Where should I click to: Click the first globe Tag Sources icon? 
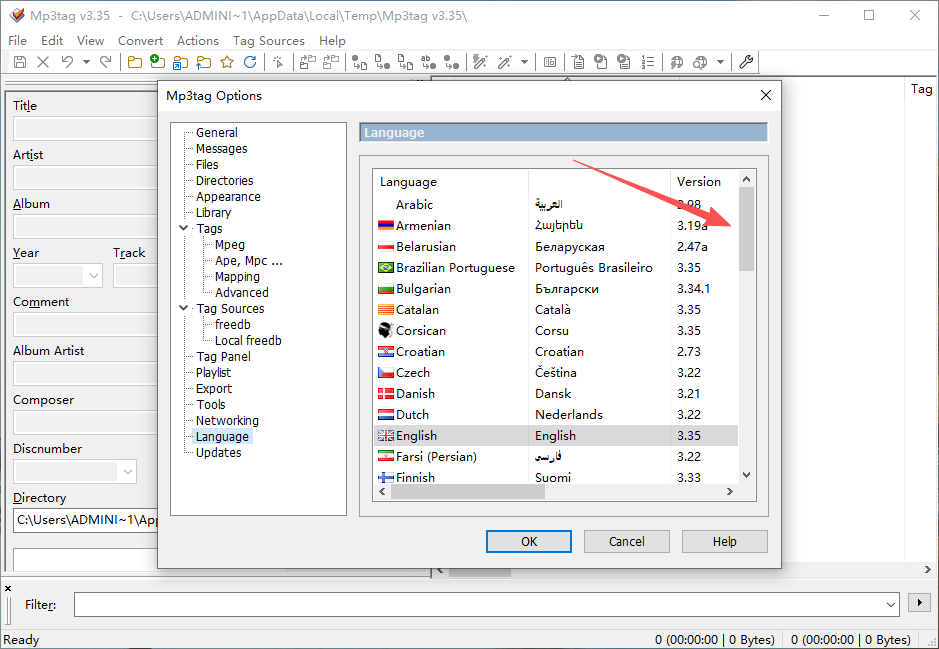click(x=677, y=62)
